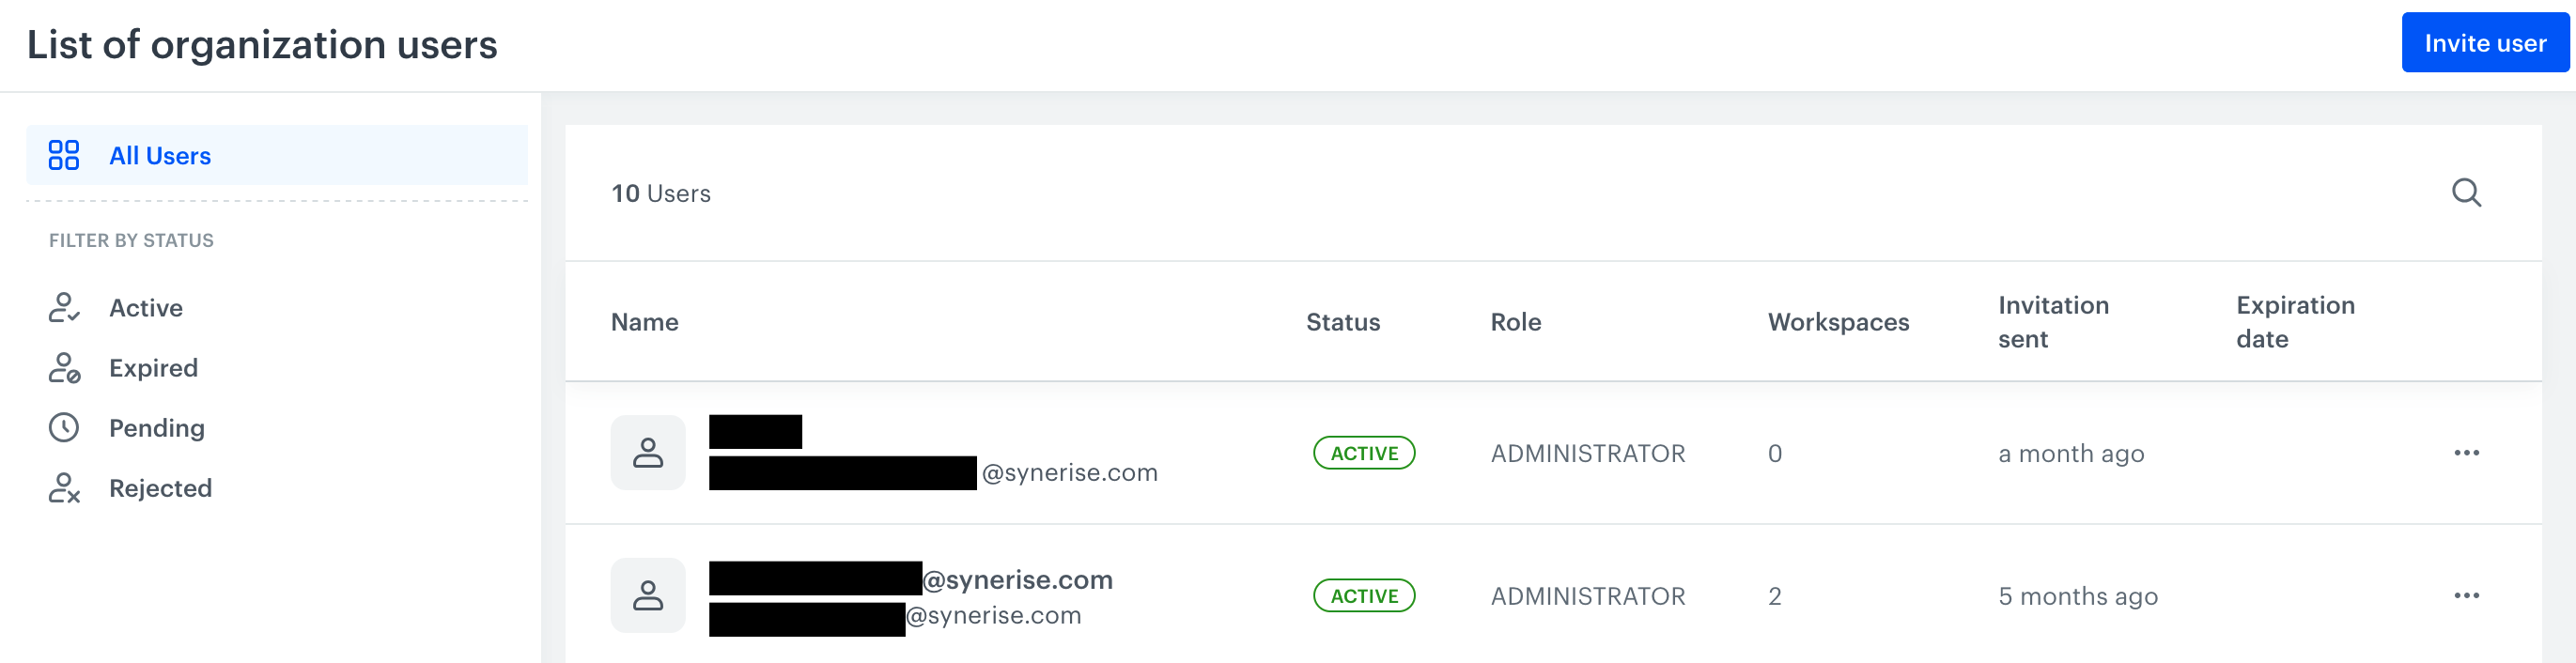Click the first user's avatar icon
Image resolution: width=2576 pixels, height=663 pixels.
click(648, 453)
